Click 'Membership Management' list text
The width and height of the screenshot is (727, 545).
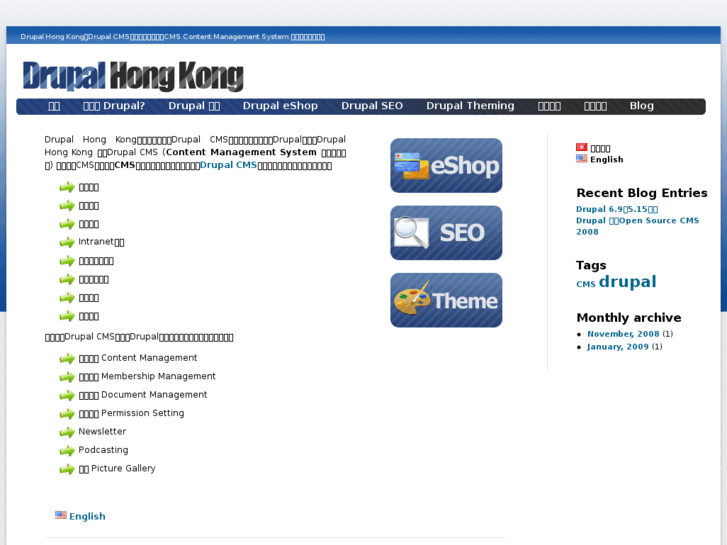click(x=158, y=376)
